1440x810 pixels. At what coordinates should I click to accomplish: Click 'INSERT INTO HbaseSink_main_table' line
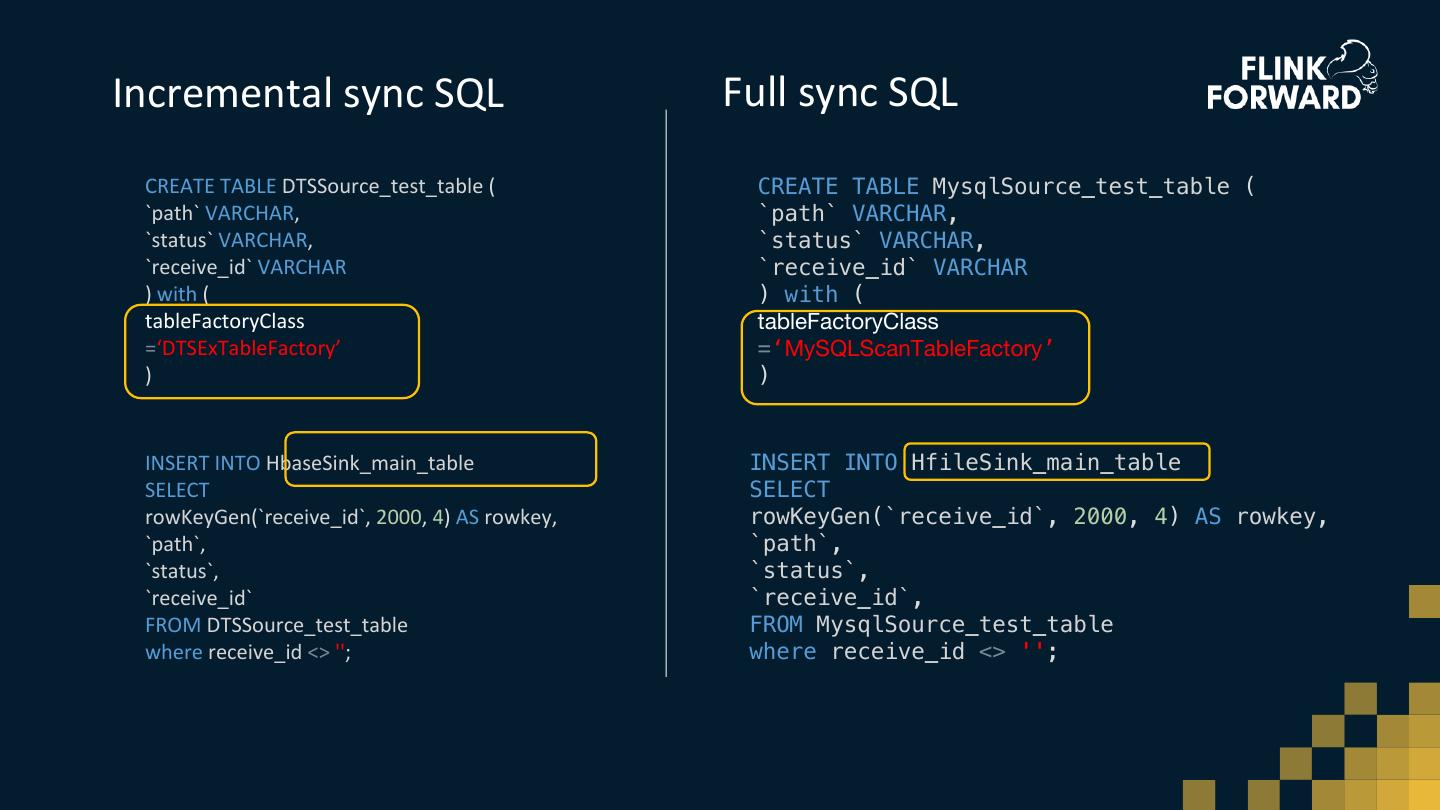coord(309,463)
